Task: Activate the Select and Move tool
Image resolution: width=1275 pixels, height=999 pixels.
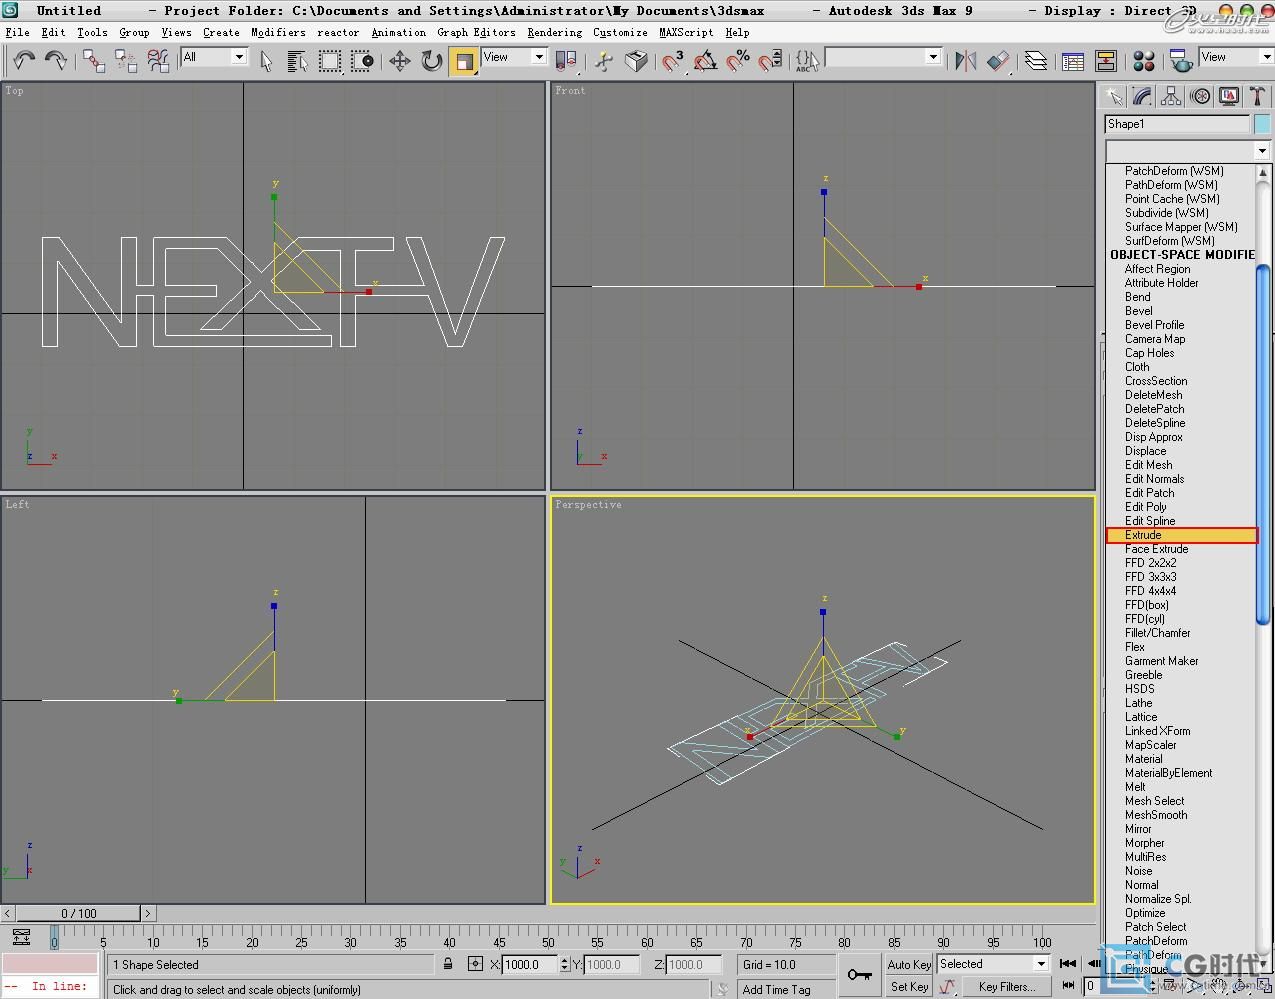Action: coord(399,61)
